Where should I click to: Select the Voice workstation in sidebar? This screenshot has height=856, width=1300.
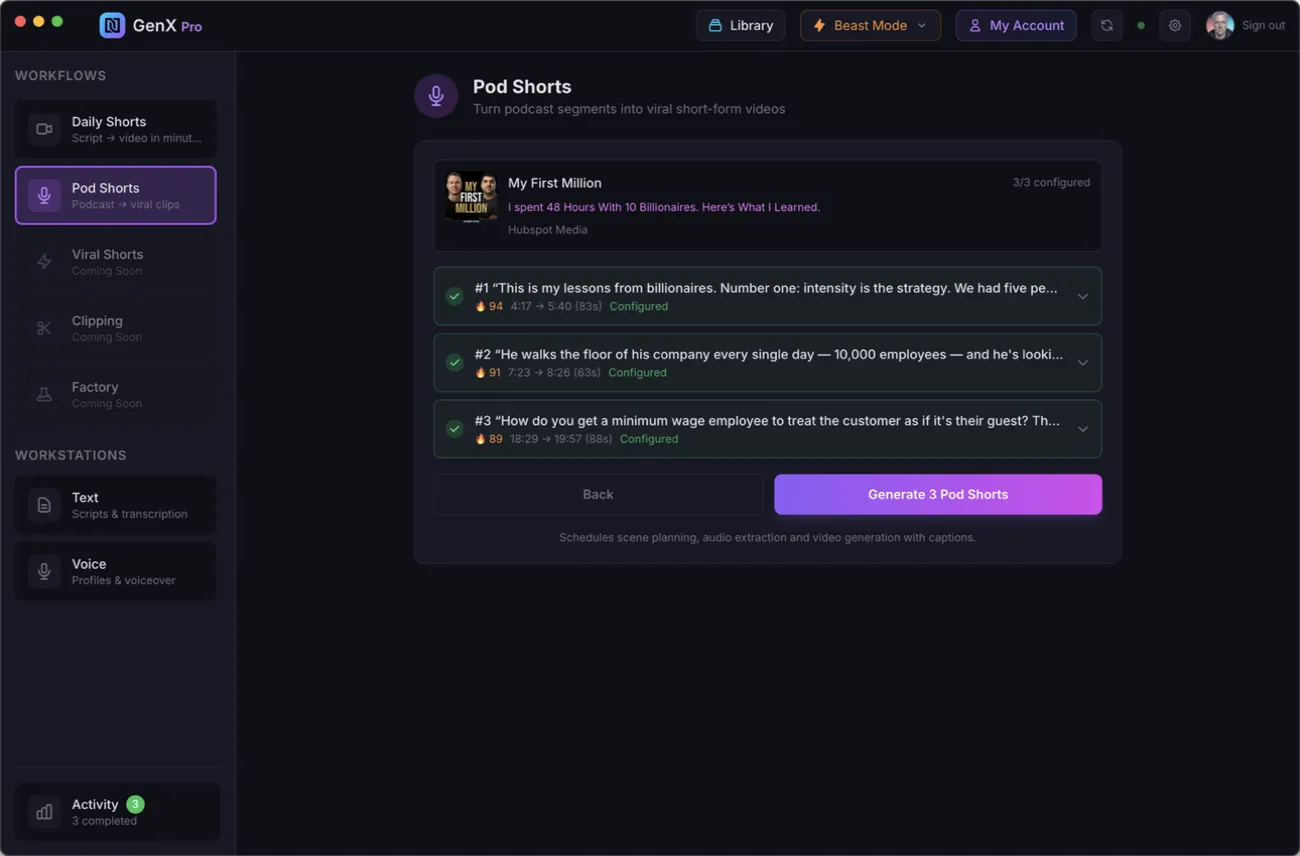(x=116, y=572)
